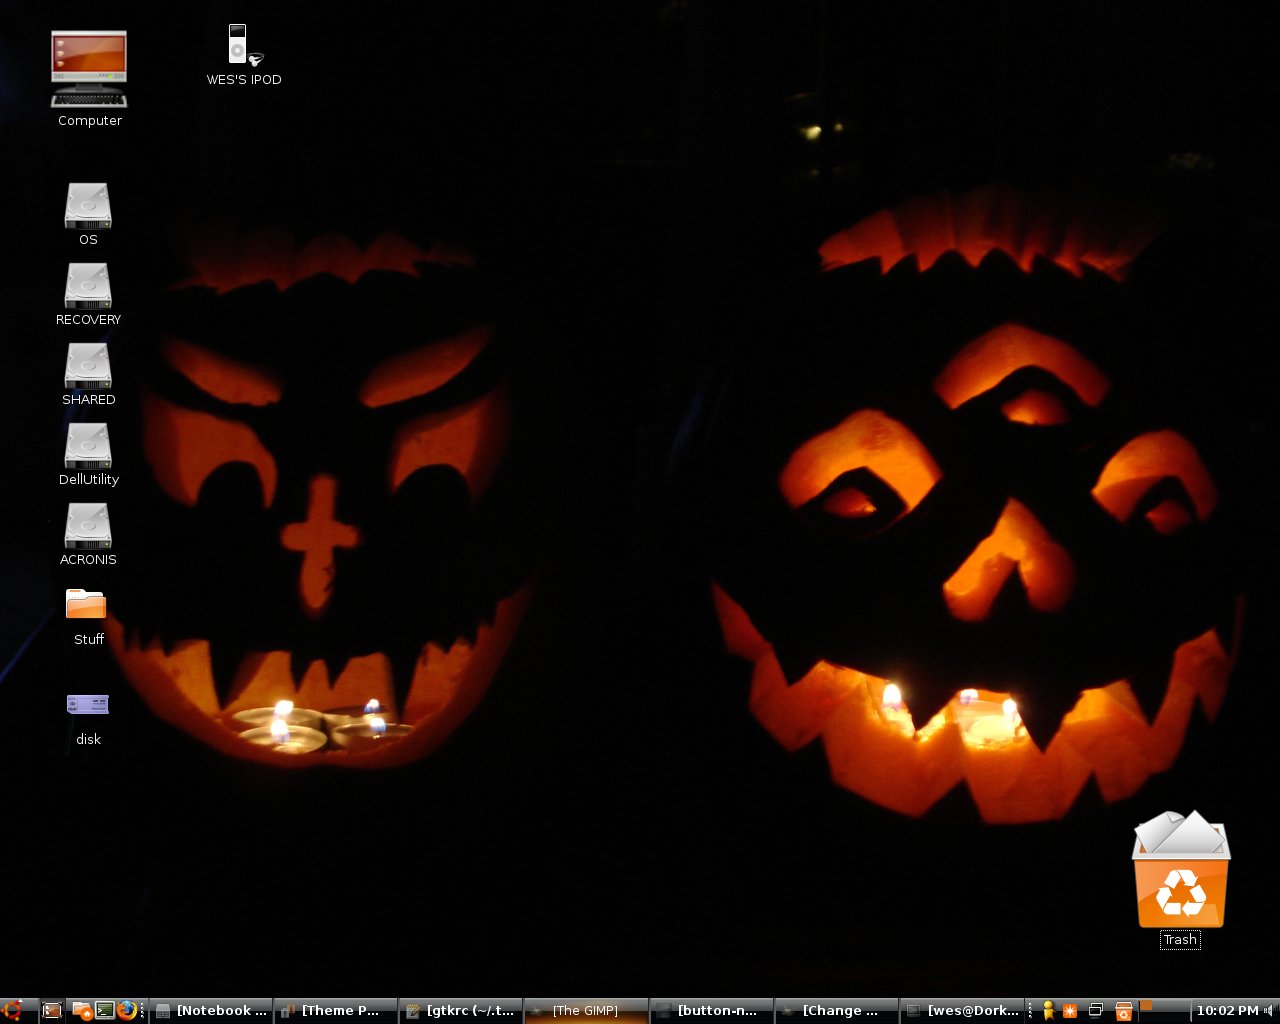The width and height of the screenshot is (1280, 1024).
Task: Click the WES'S IPOD label
Action: 244,80
